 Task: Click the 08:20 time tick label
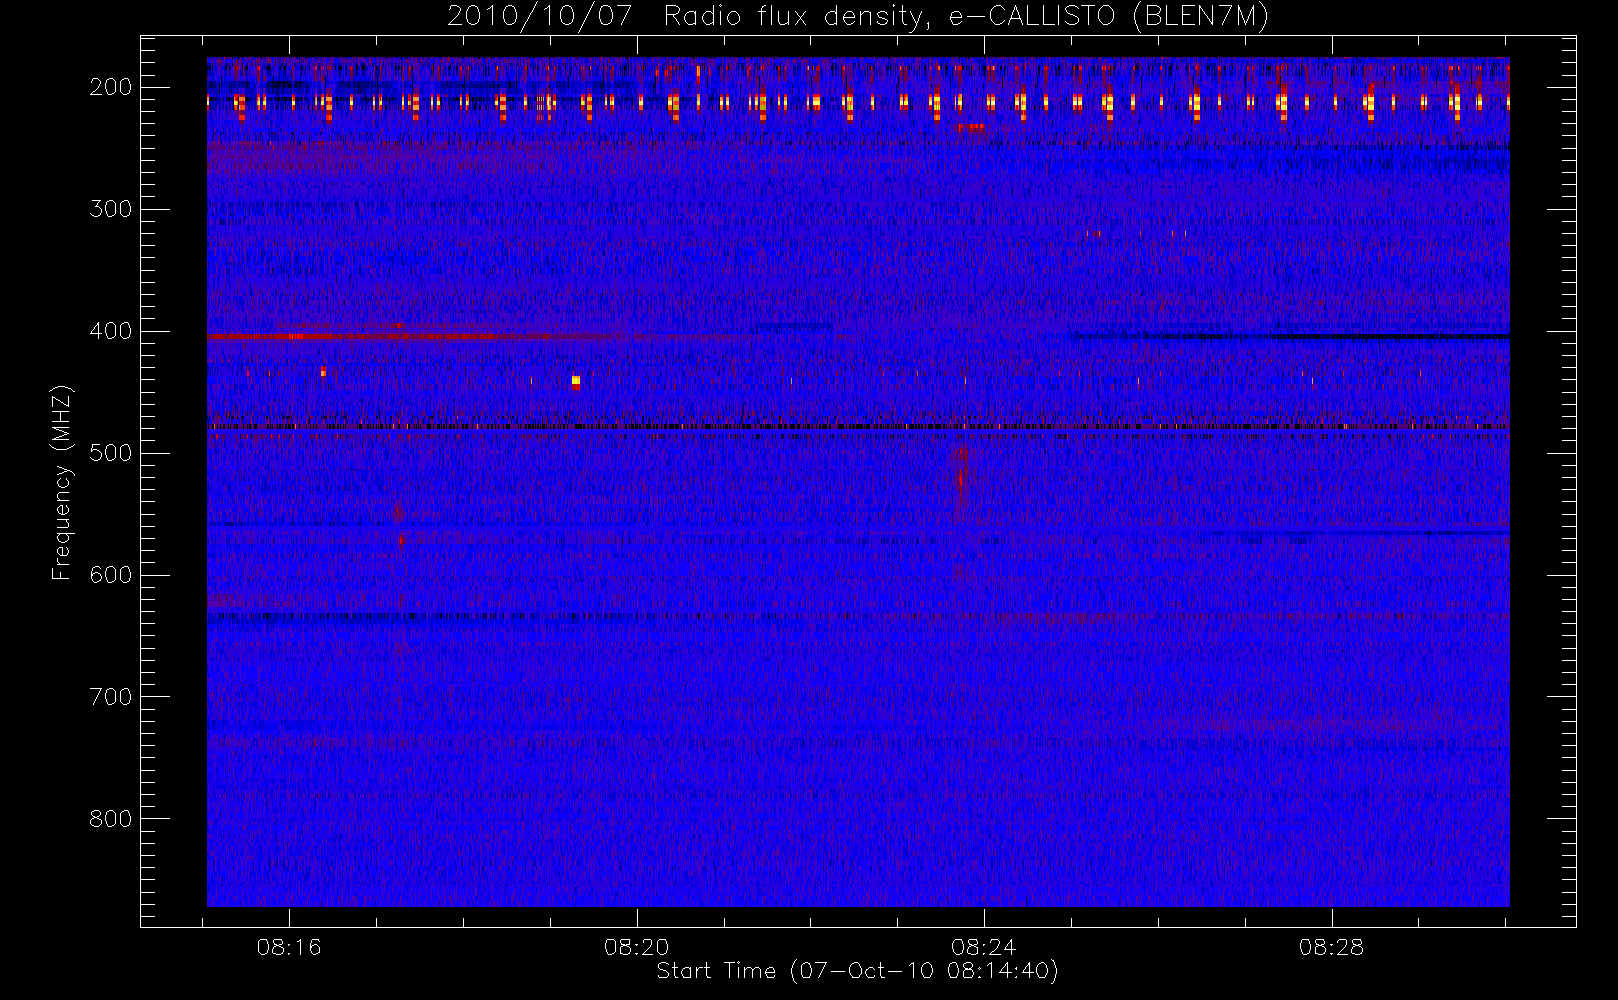click(637, 947)
